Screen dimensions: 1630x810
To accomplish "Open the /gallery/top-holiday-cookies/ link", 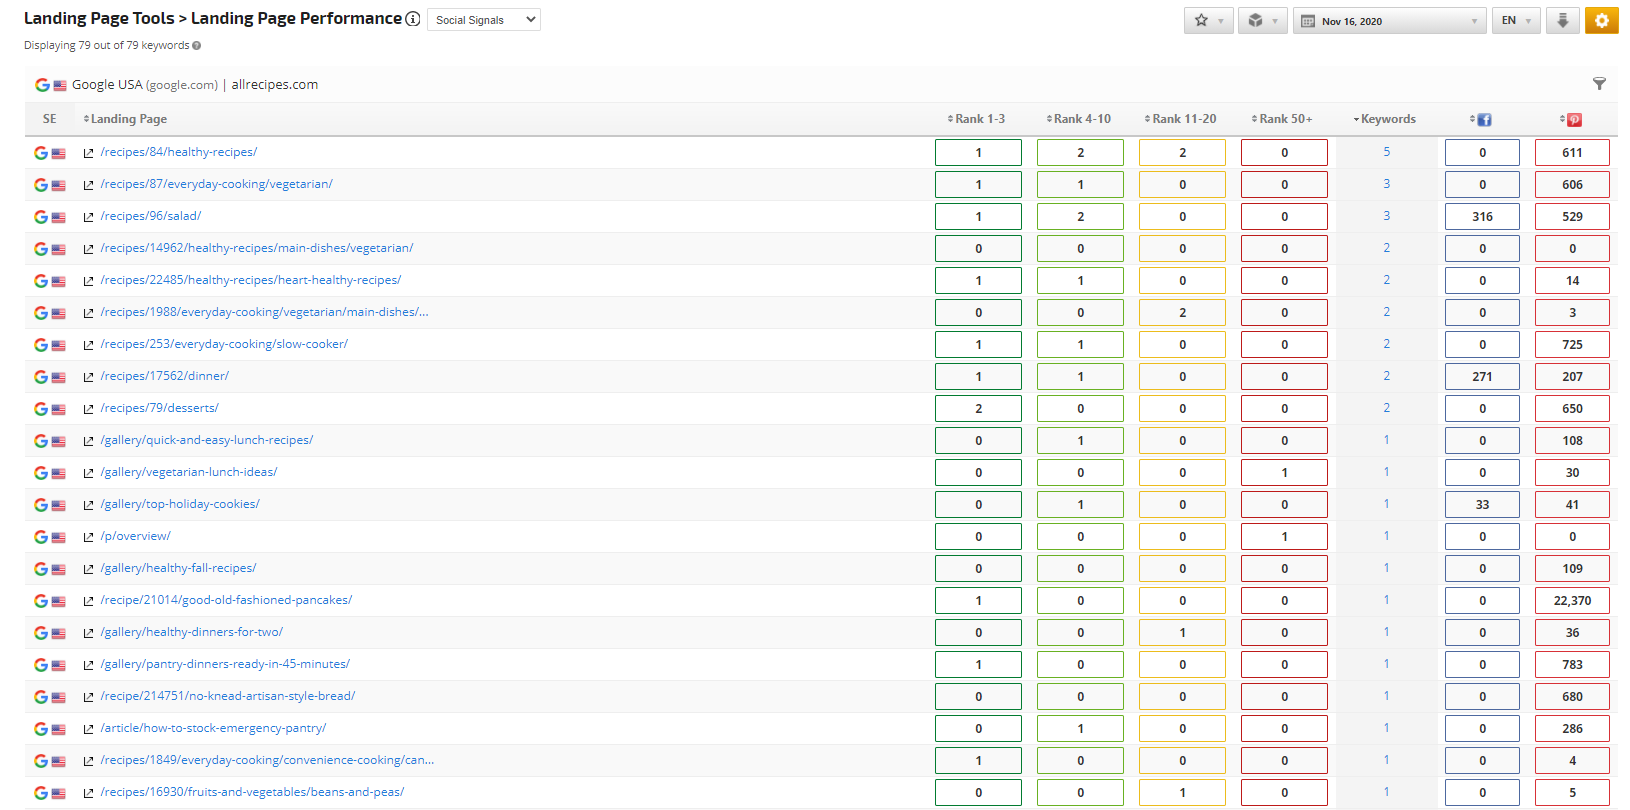I will pyautogui.click(x=179, y=504).
